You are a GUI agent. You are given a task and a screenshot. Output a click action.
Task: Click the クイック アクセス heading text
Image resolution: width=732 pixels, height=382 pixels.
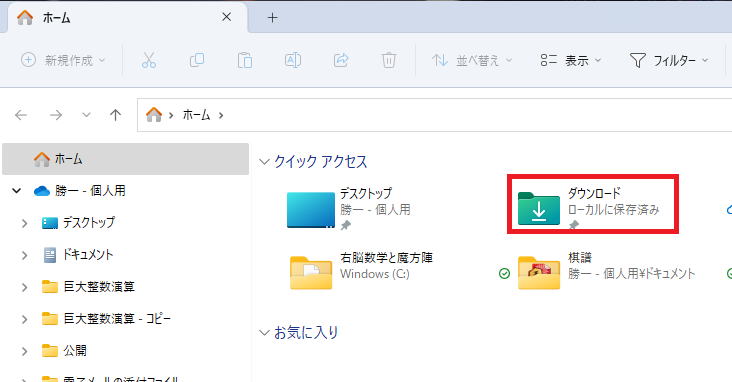pyautogui.click(x=320, y=162)
